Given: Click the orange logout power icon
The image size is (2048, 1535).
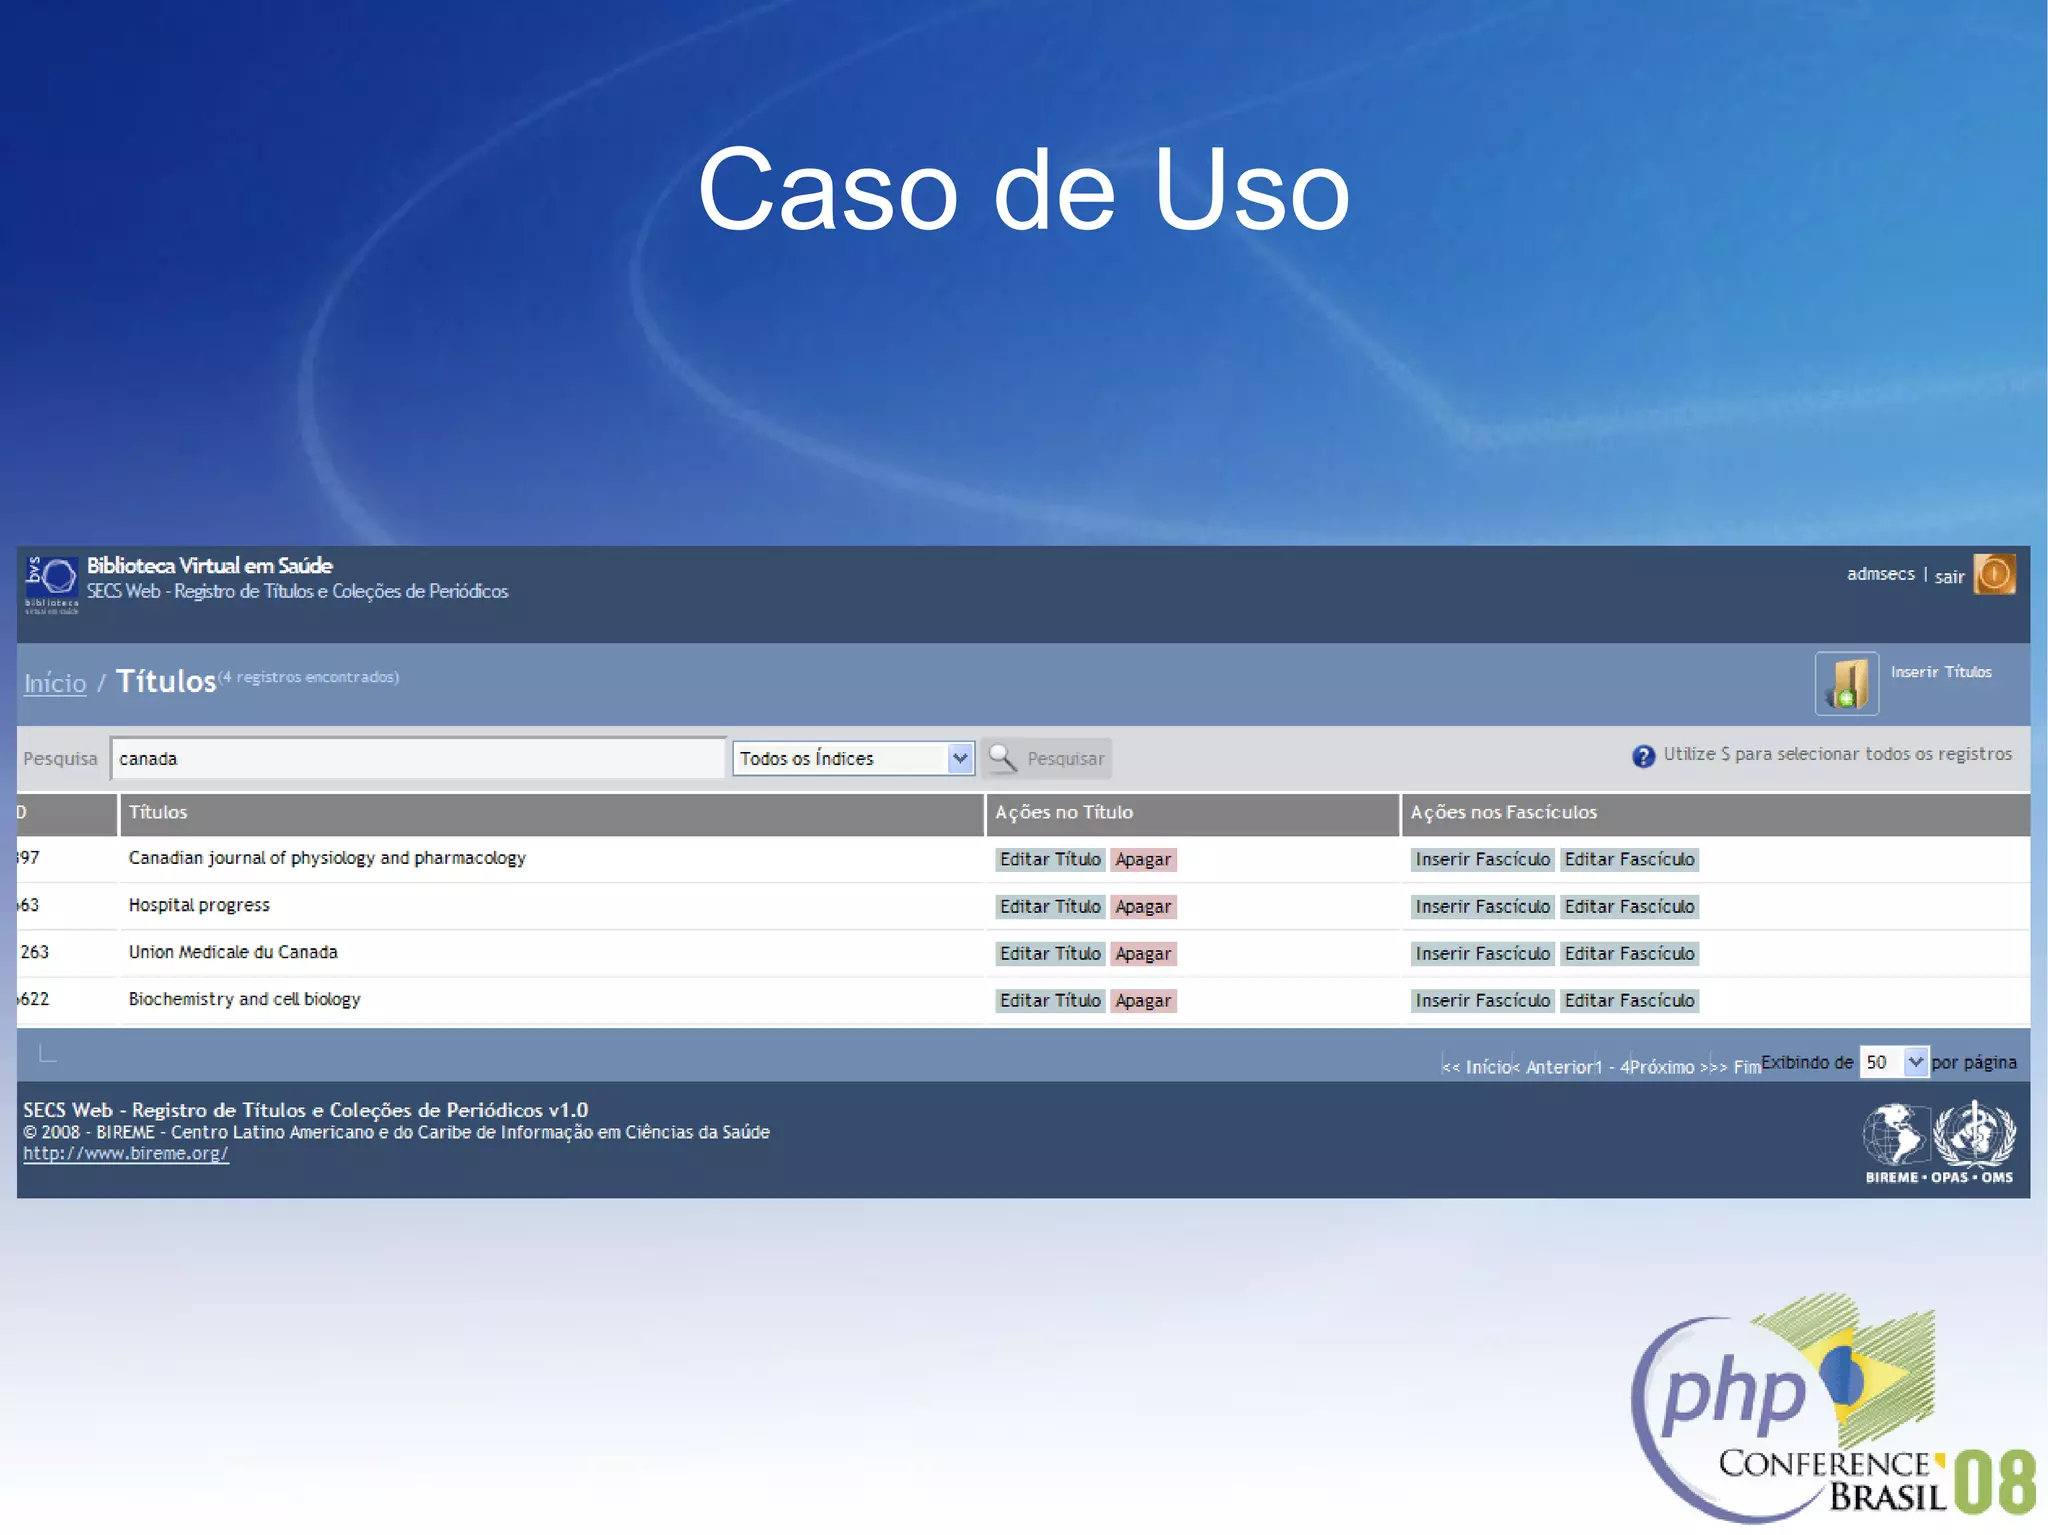Looking at the screenshot, I should 1994,574.
